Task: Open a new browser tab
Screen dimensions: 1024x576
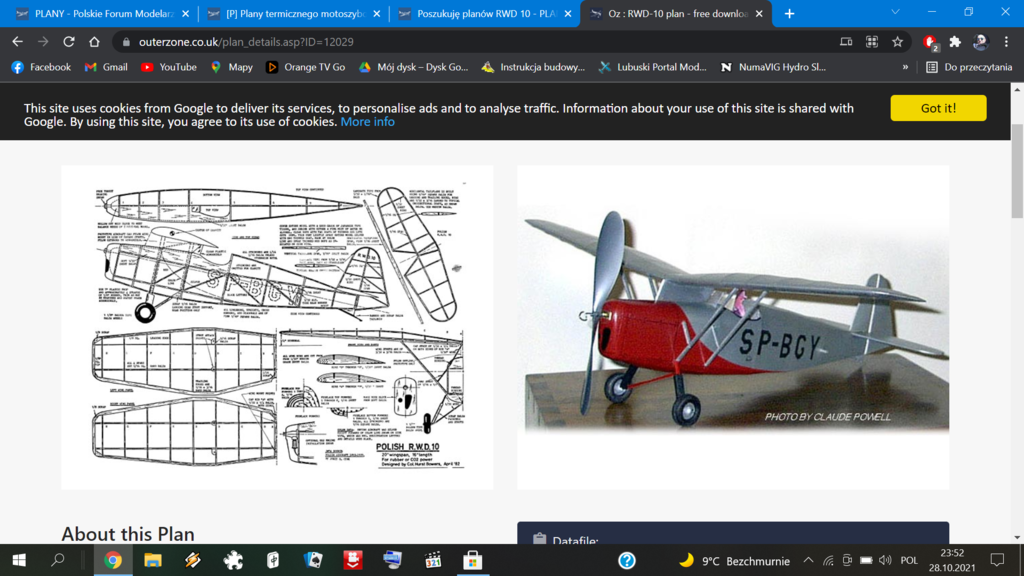Action: 789,14
